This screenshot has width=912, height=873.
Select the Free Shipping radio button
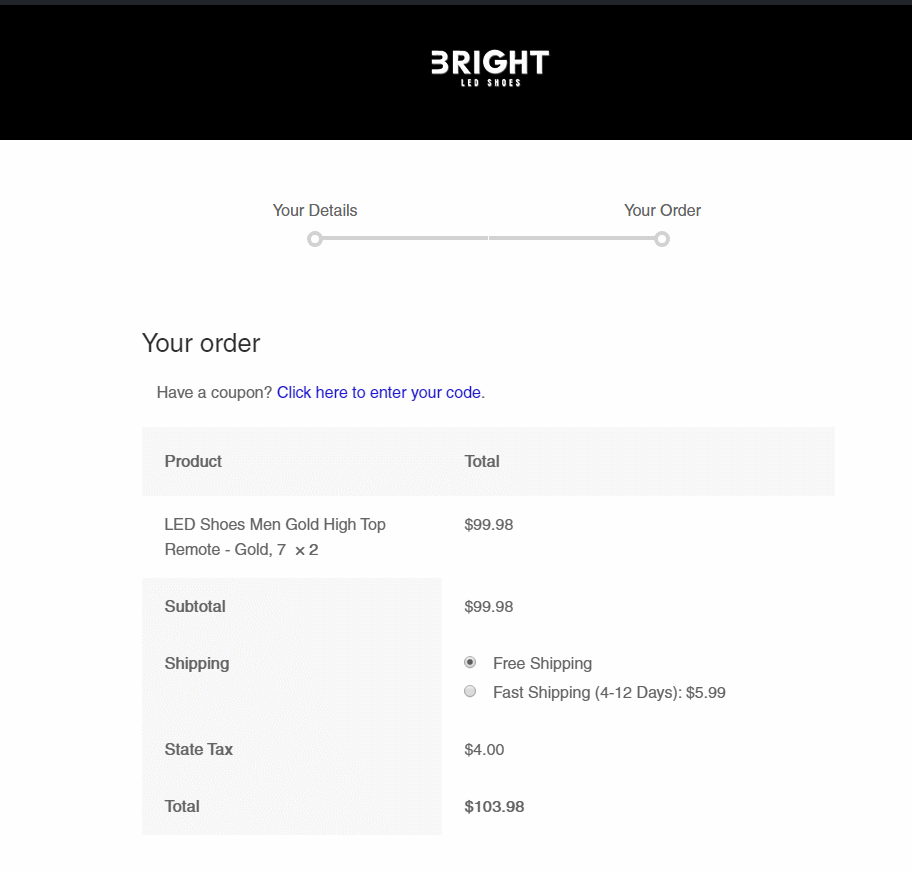[470, 662]
